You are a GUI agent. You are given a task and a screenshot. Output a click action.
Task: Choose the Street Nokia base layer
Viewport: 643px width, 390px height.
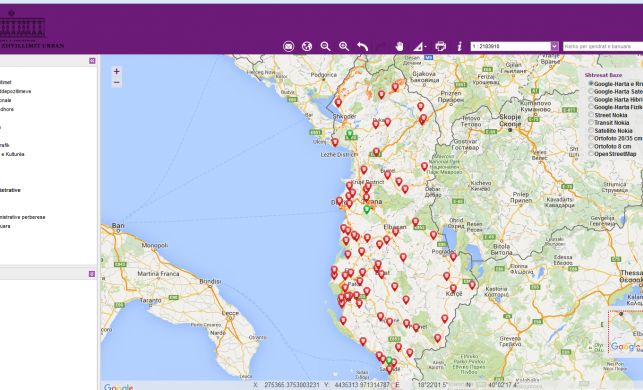point(591,114)
